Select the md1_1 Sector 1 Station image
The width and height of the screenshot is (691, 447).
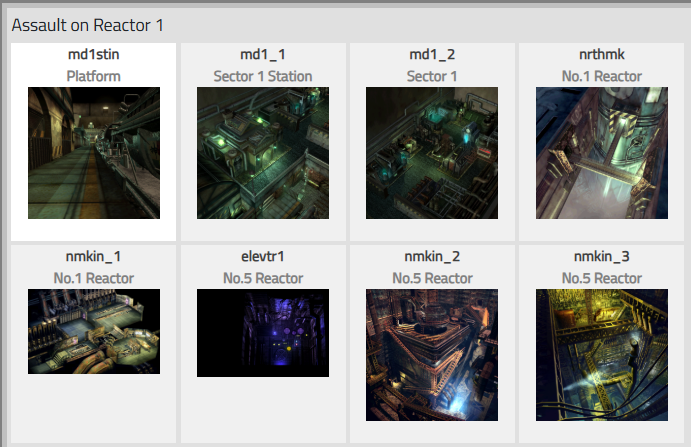click(x=263, y=153)
